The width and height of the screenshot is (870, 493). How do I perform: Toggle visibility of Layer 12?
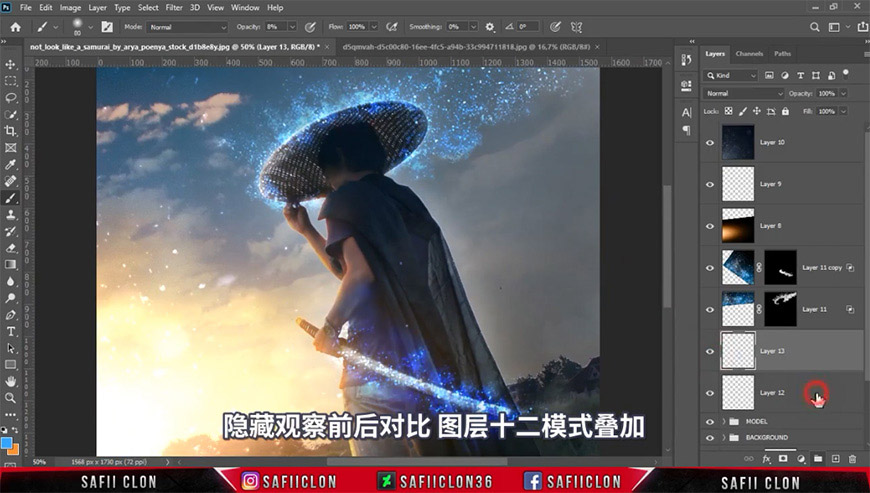click(x=710, y=393)
